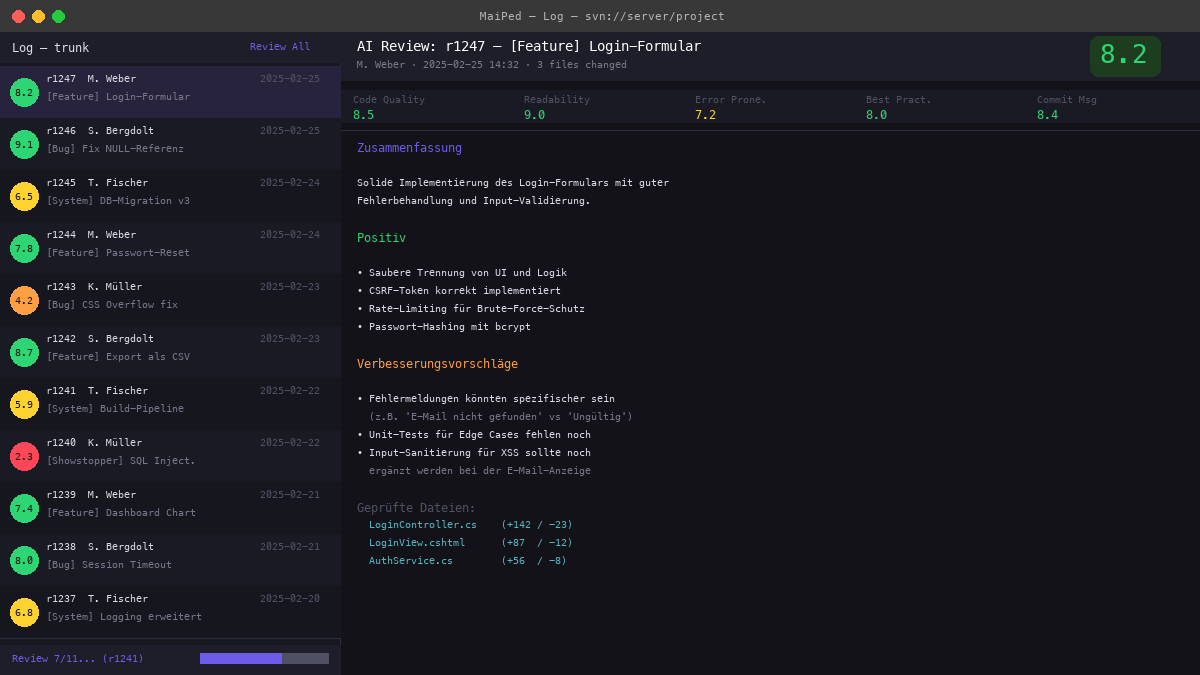Click the review progress bar
1200x675 pixels.
click(x=264, y=658)
